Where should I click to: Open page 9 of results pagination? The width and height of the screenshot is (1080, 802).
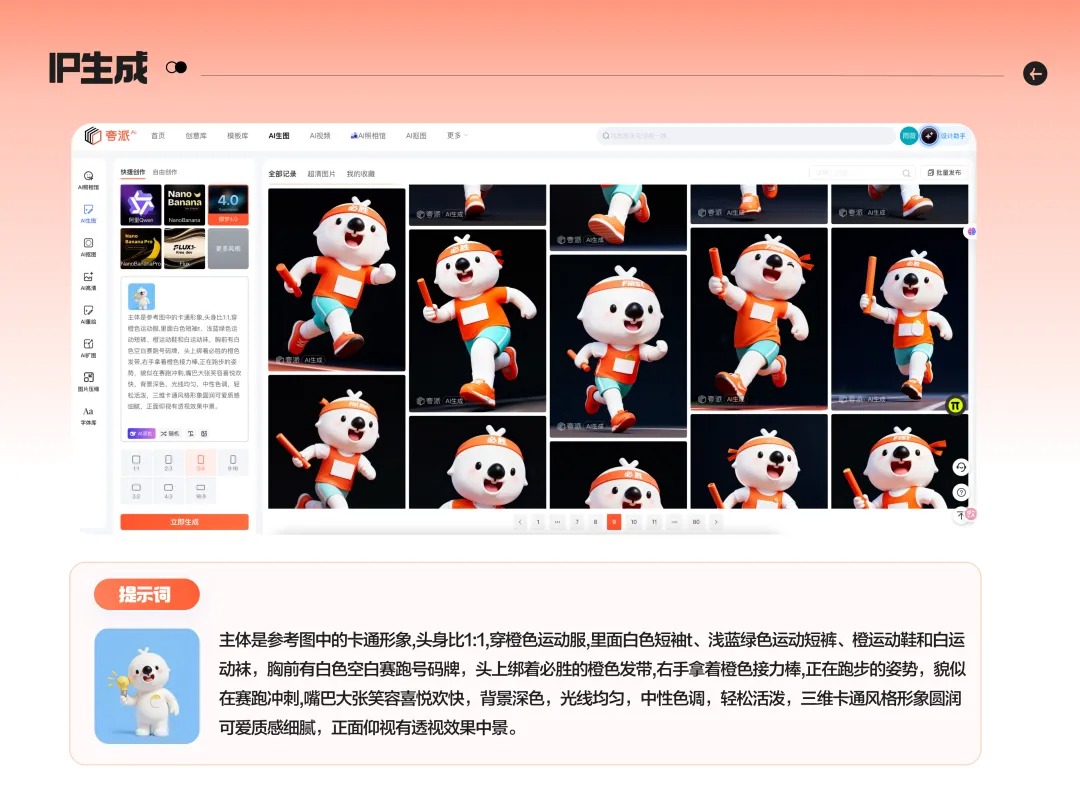[x=614, y=521]
